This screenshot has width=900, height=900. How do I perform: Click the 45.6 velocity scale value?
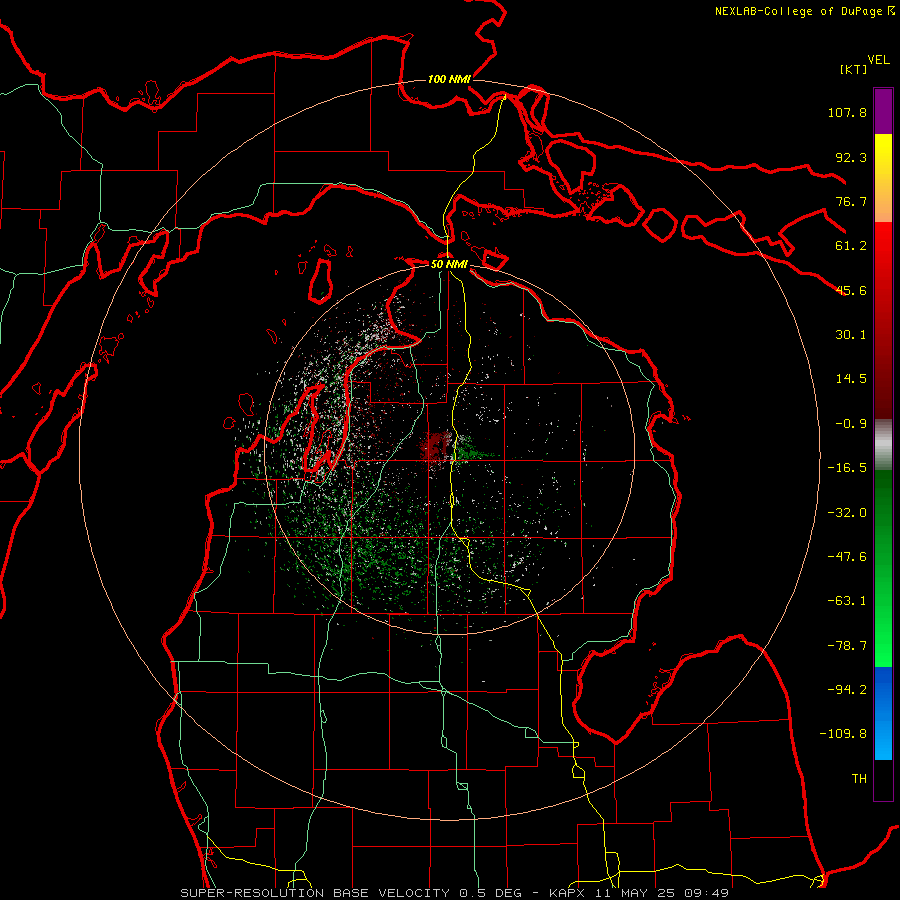851,290
